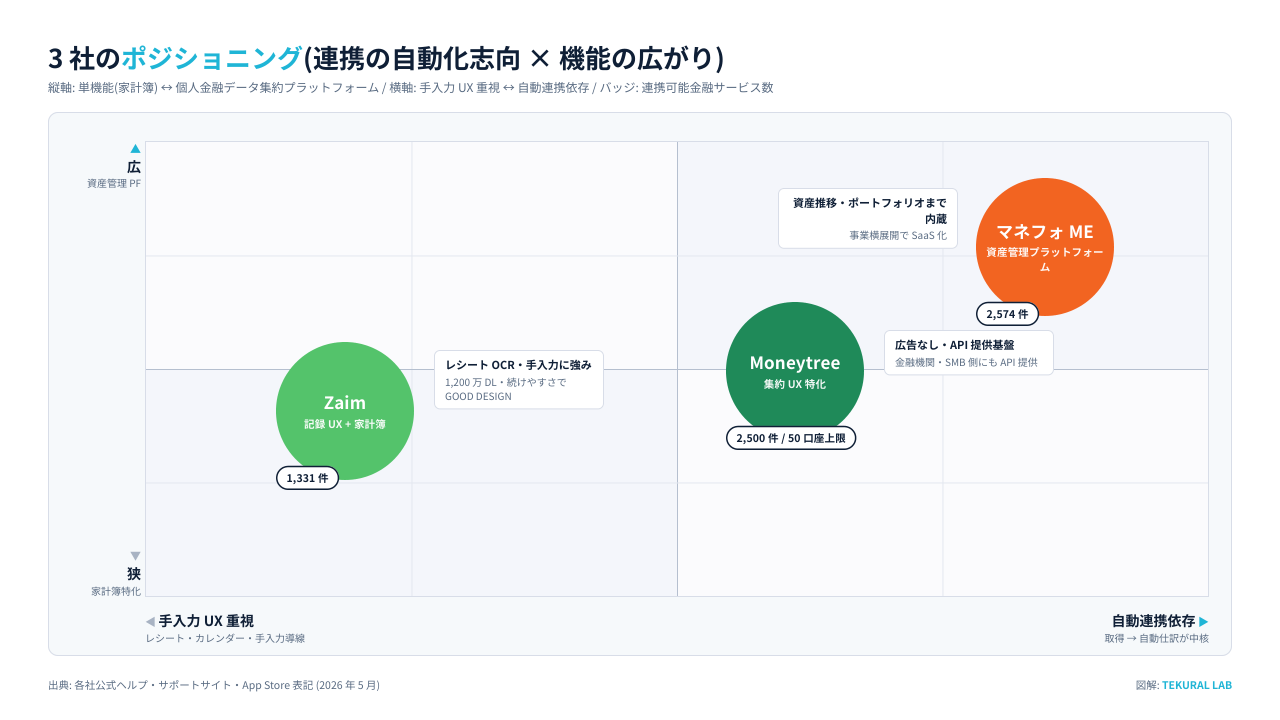Click the レシート・カレンダー・手入力導線 caption
The width and height of the screenshot is (1280, 720).
pos(225,638)
